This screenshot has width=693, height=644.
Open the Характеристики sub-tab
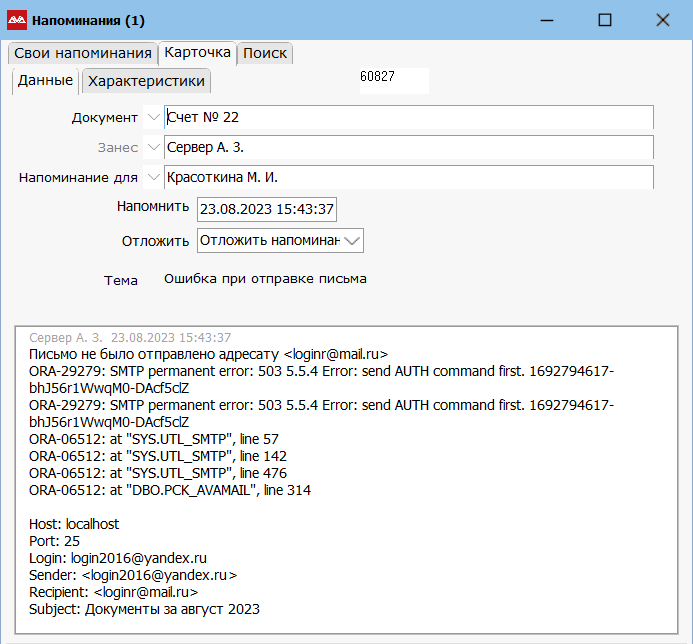(146, 81)
